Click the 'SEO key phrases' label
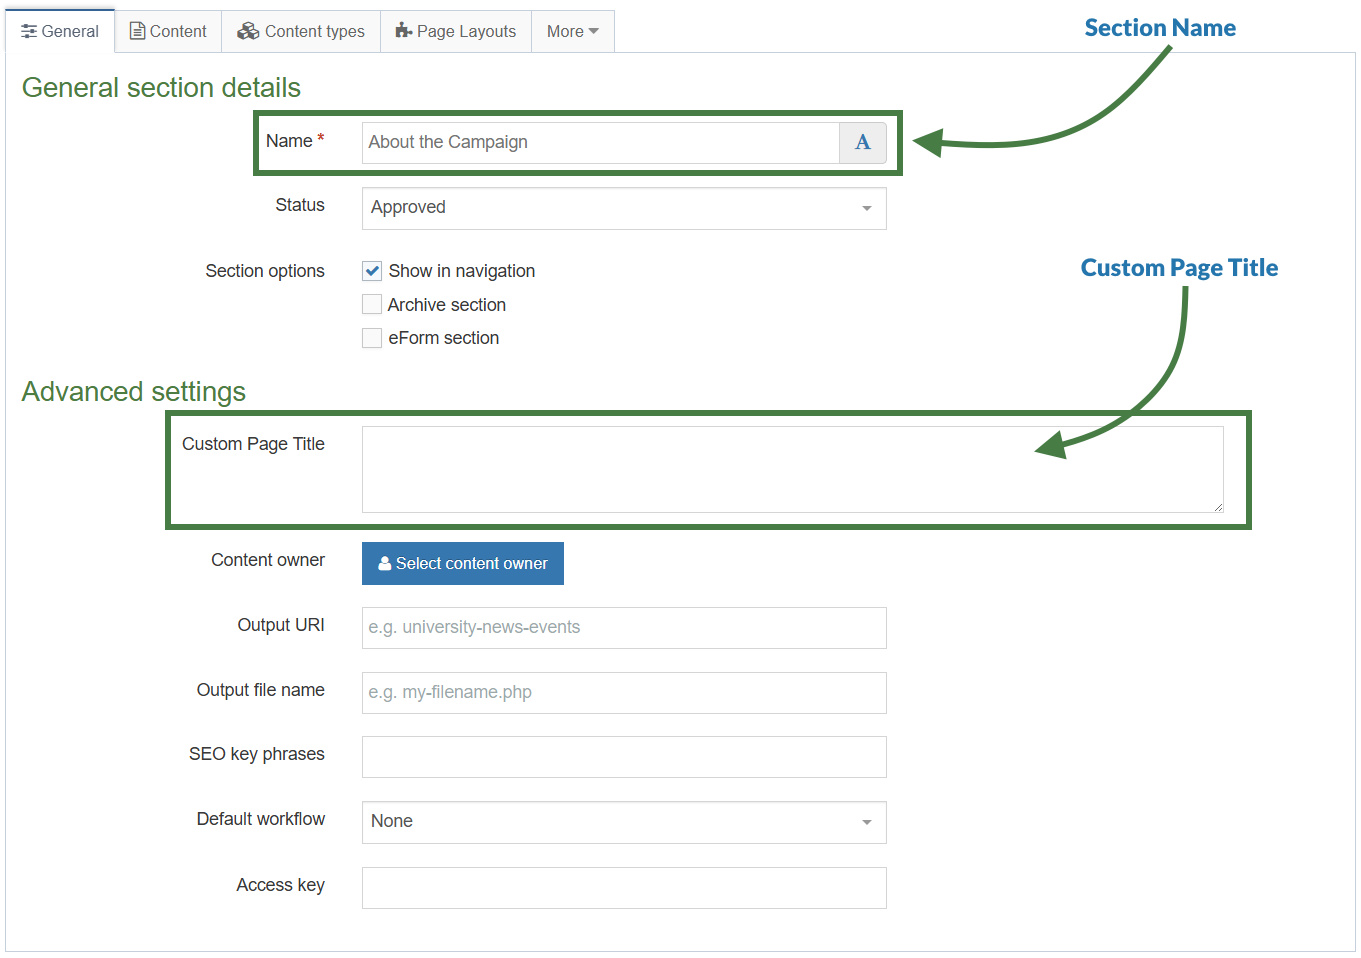This screenshot has height=958, width=1361. tap(257, 754)
